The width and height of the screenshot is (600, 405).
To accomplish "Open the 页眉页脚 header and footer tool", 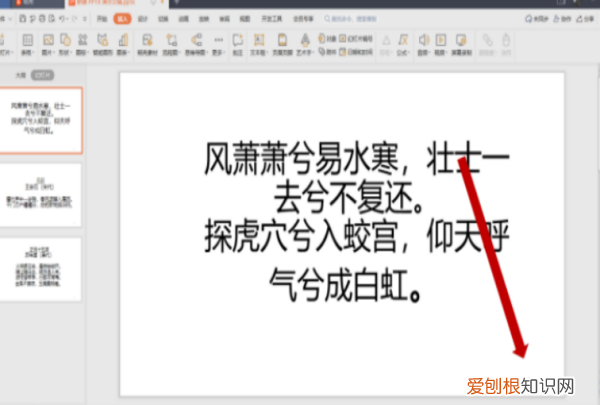I will click(x=282, y=45).
